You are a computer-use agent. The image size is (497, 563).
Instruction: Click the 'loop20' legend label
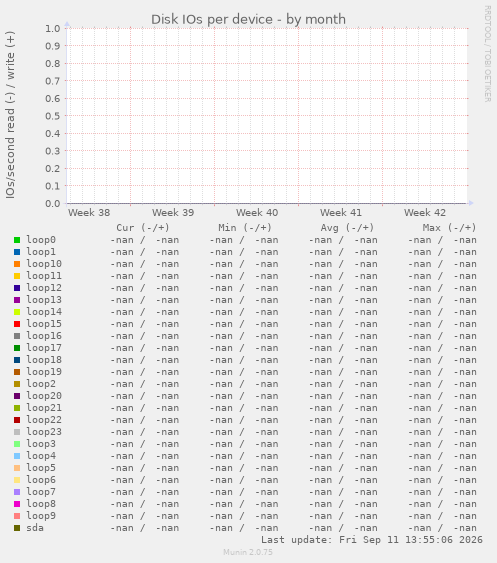point(44,396)
